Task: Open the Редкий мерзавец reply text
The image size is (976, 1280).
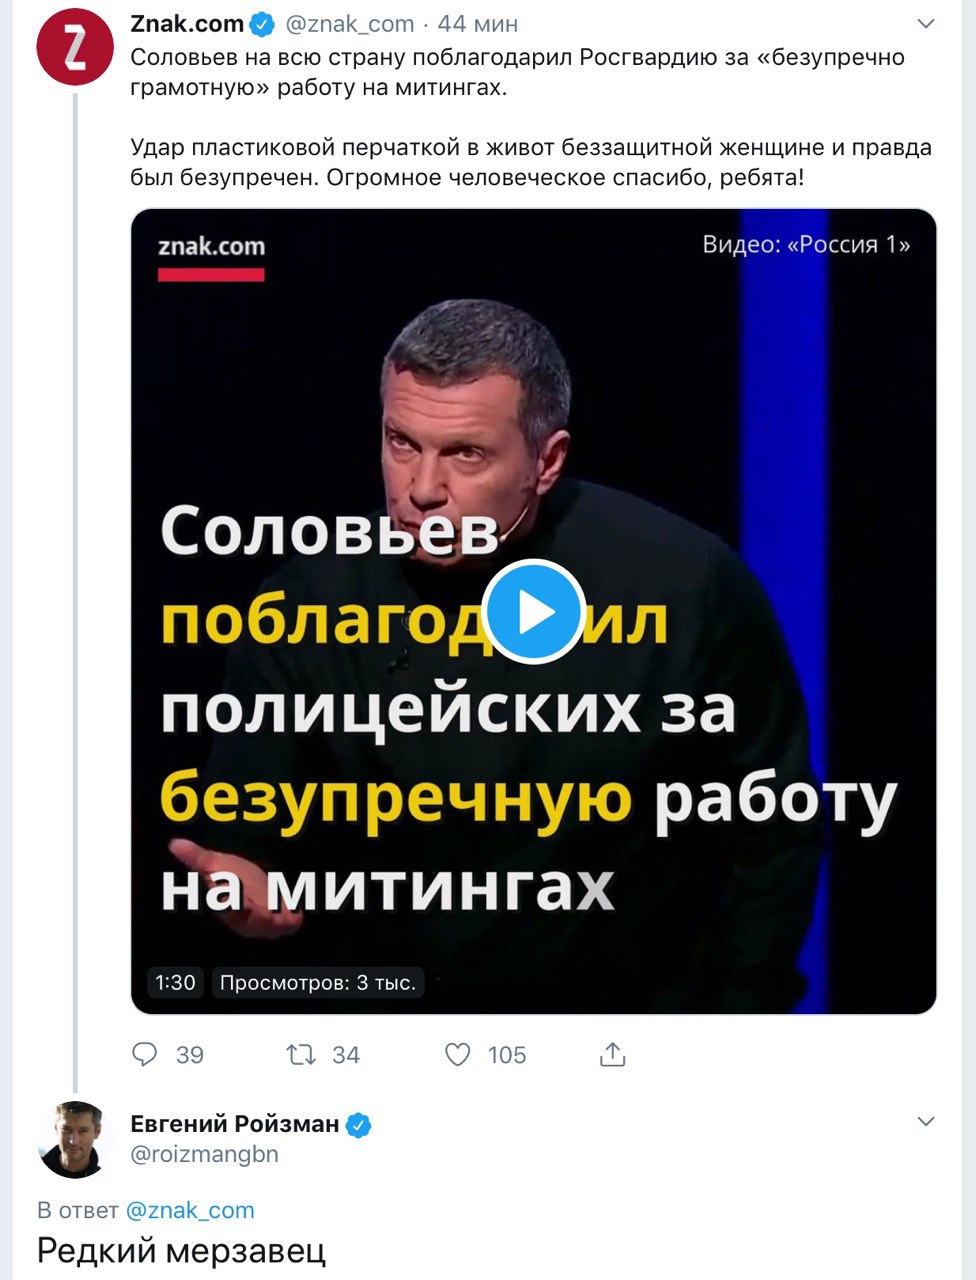Action: click(181, 1251)
